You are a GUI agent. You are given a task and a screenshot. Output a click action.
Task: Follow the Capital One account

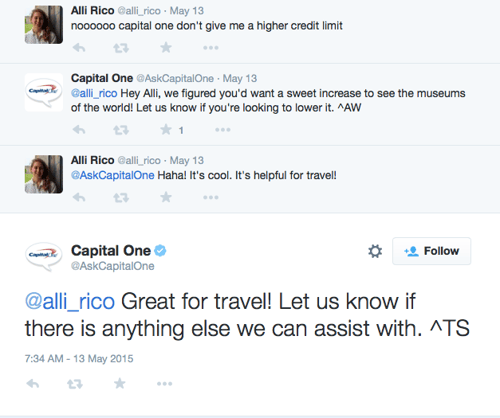[x=432, y=251]
